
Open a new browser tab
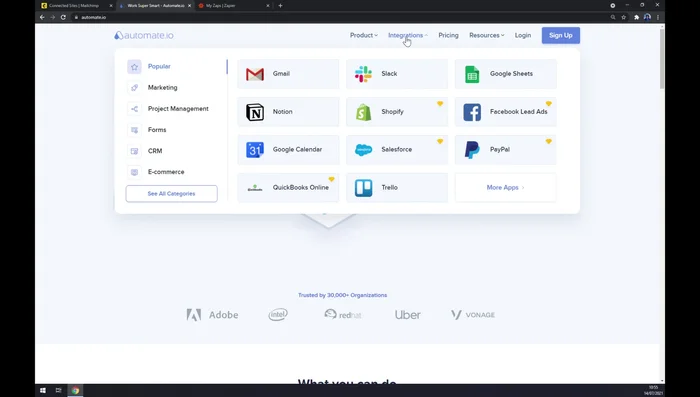coord(280,6)
